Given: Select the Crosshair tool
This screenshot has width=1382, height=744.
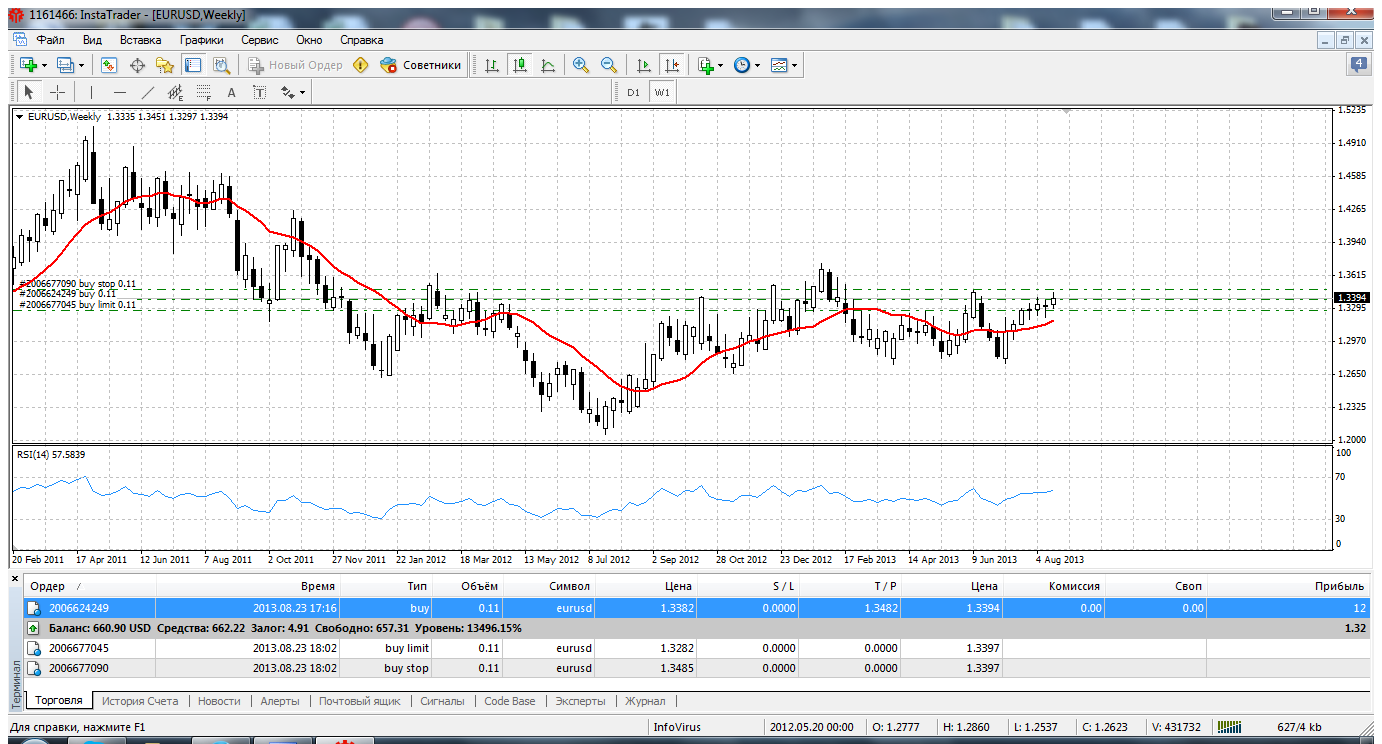Looking at the screenshot, I should click(58, 92).
